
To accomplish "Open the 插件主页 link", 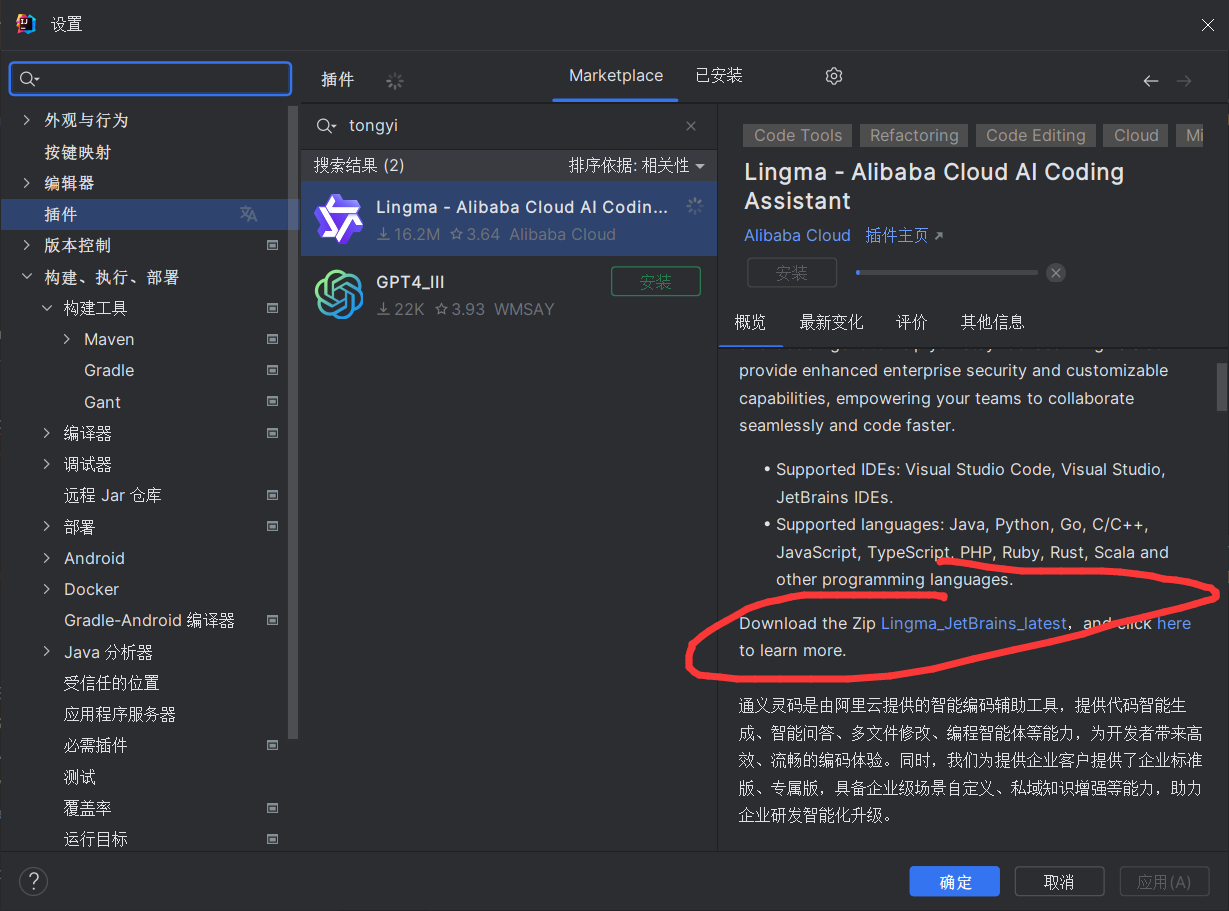I will tap(904, 235).
